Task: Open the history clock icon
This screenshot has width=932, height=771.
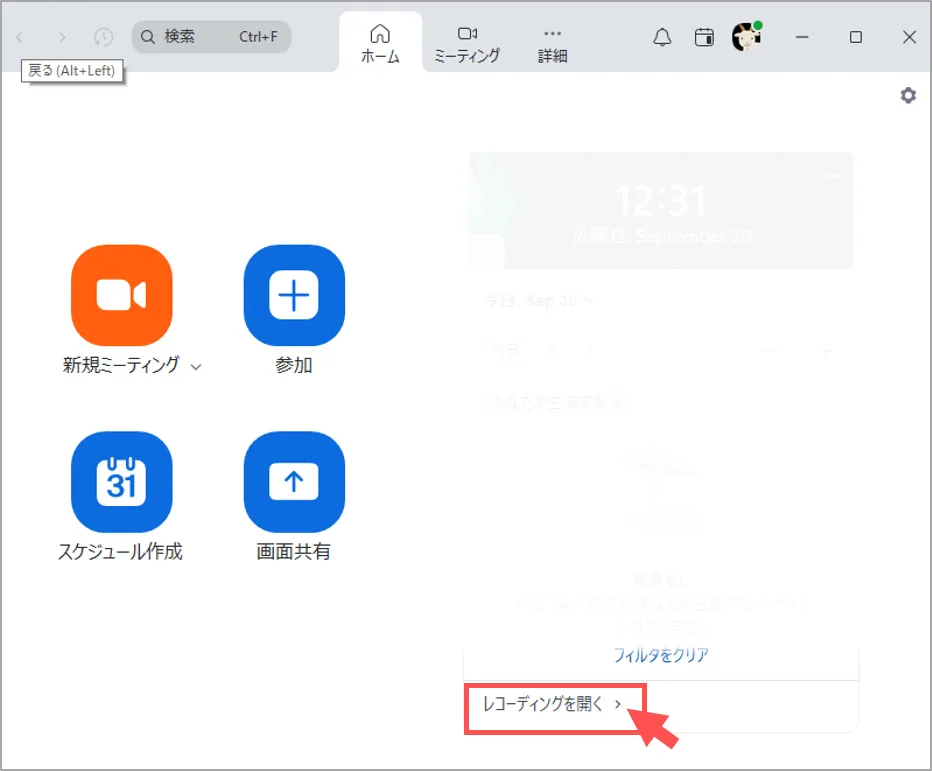Action: (104, 37)
